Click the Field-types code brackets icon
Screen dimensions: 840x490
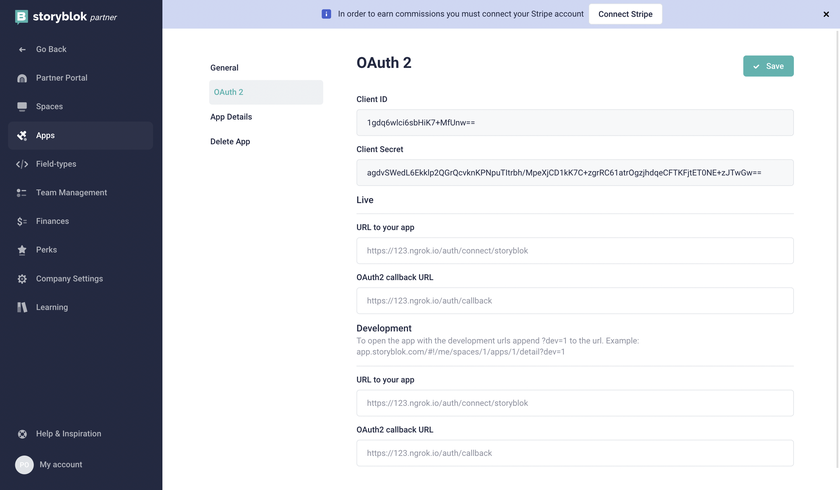pyautogui.click(x=22, y=164)
